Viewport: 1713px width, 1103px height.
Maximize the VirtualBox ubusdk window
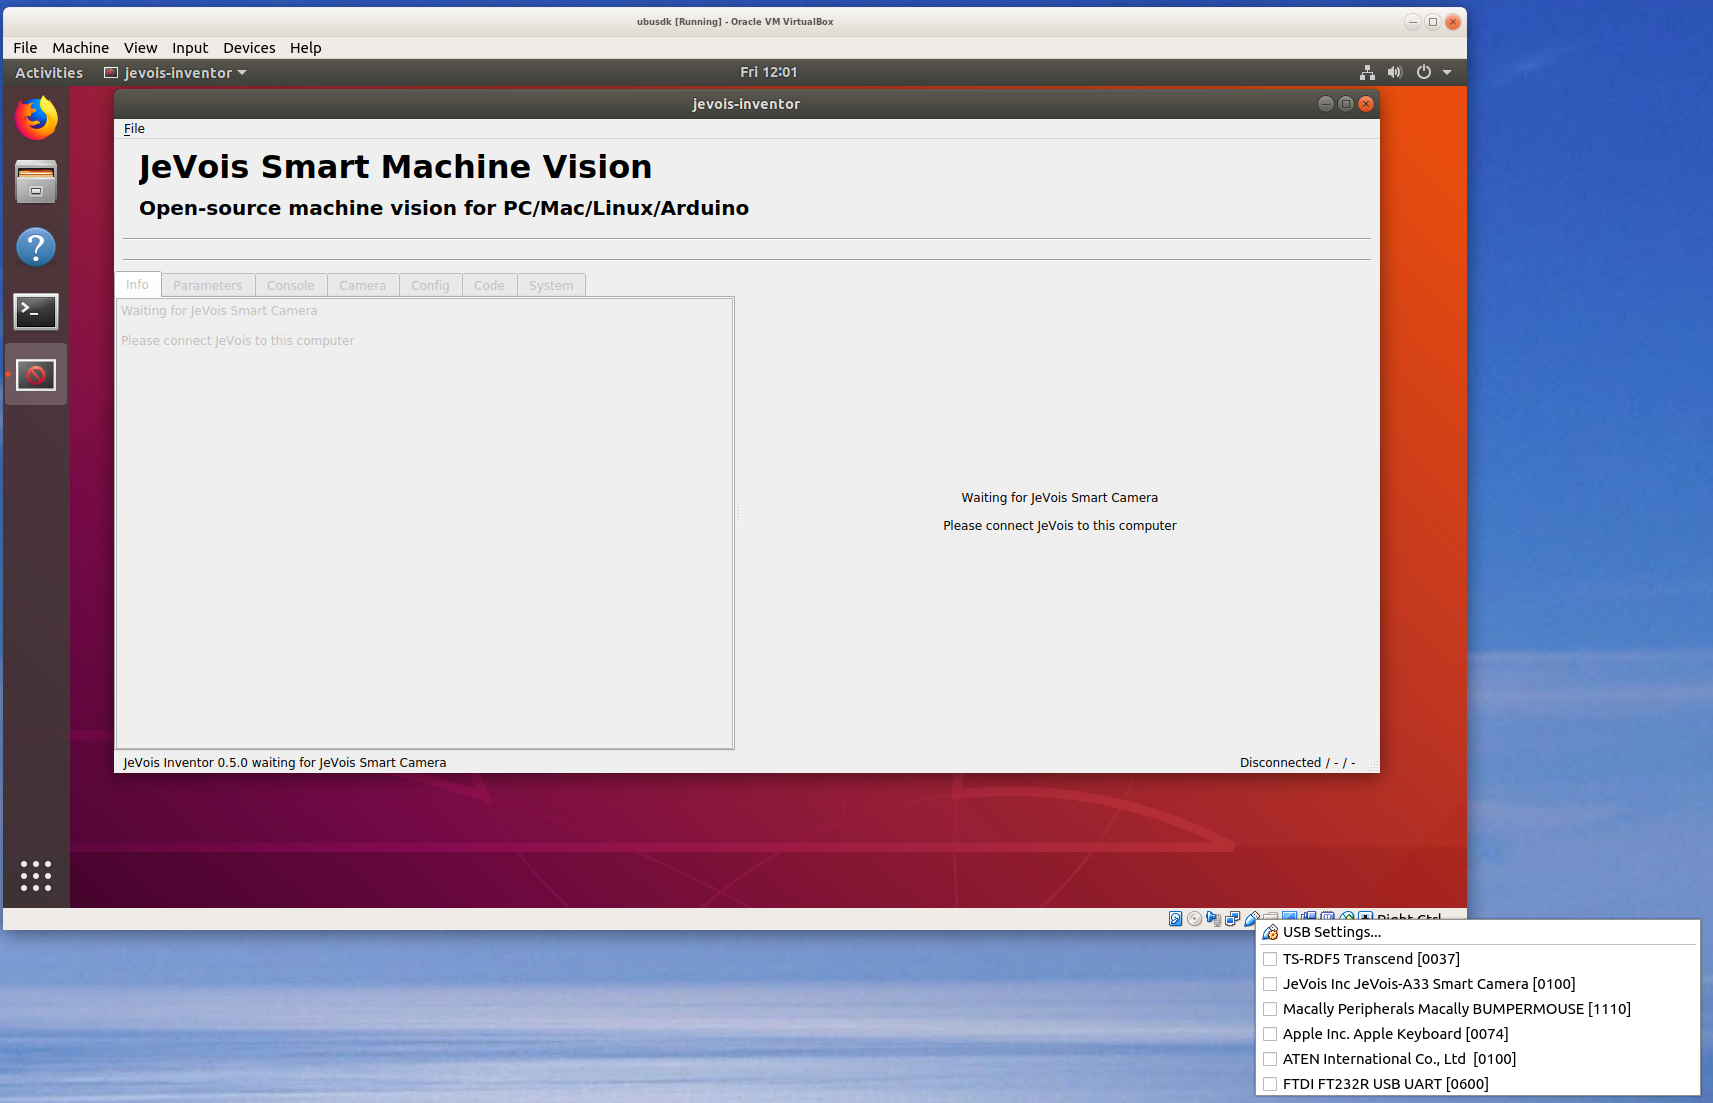[1433, 22]
